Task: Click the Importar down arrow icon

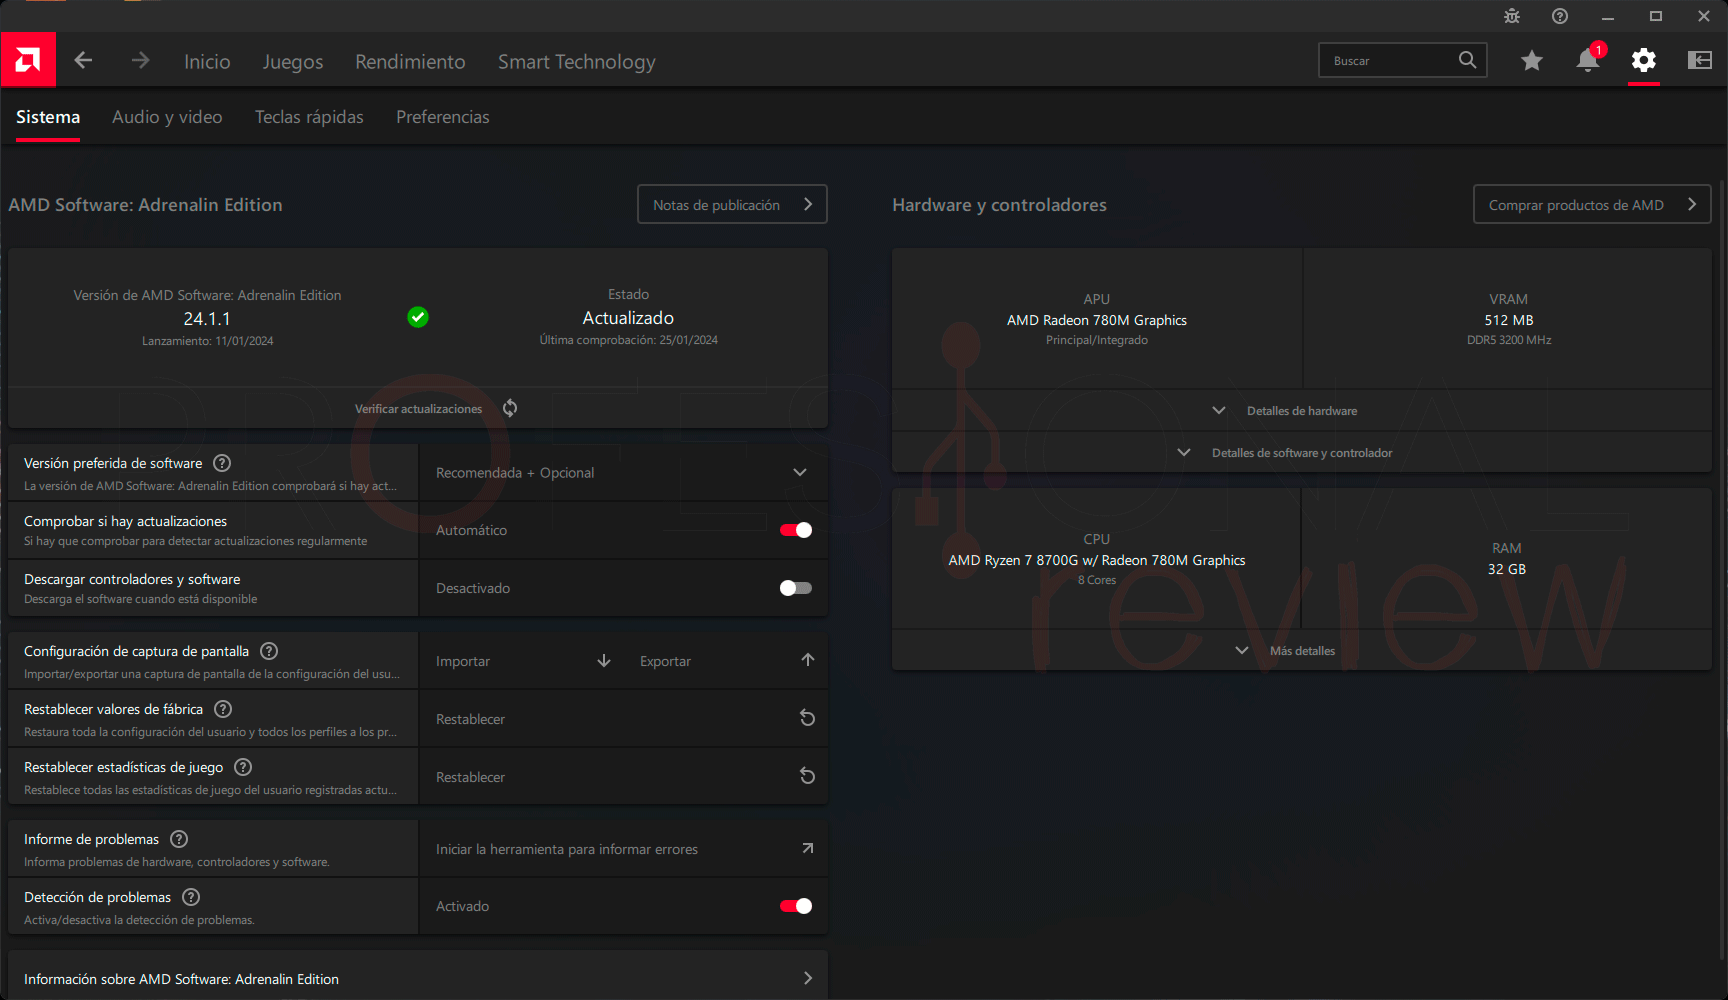Action: pos(604,661)
